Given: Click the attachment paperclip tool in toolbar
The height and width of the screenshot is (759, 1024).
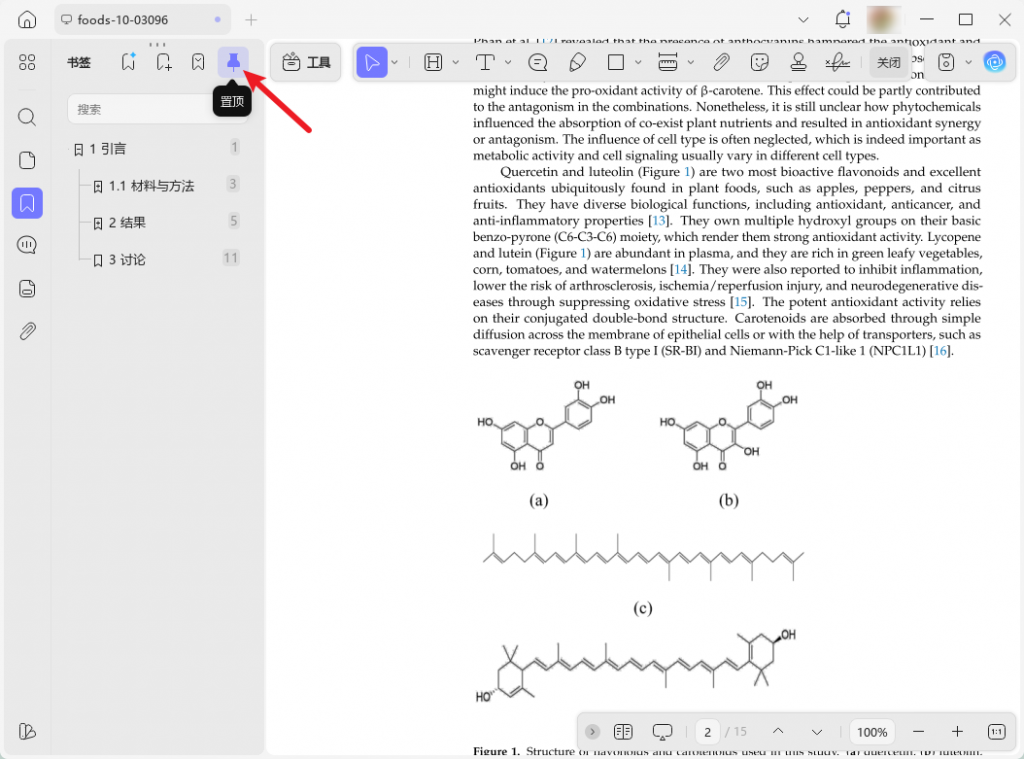Looking at the screenshot, I should (x=721, y=62).
